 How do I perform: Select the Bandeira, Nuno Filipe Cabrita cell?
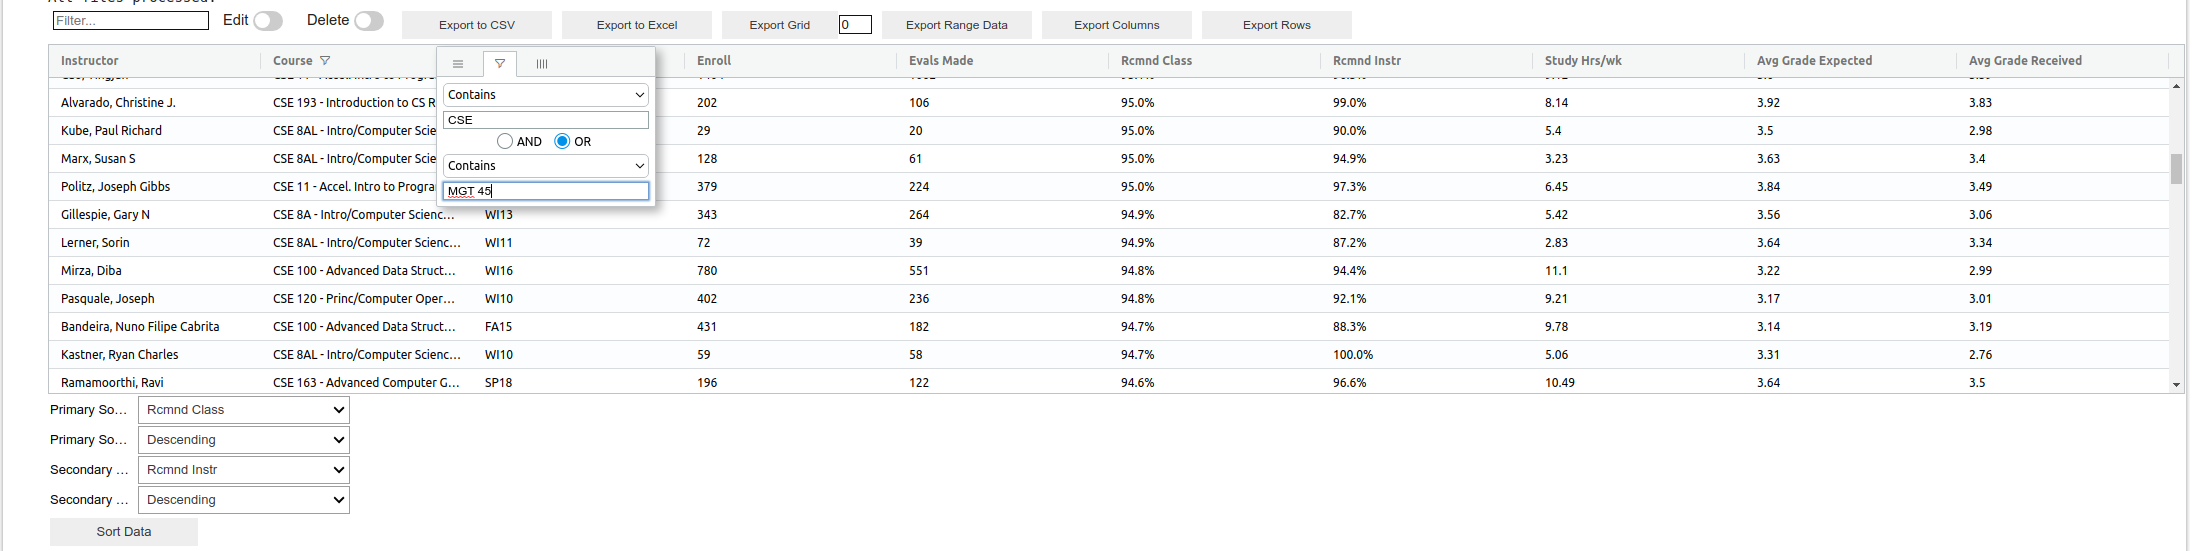[x=155, y=327]
